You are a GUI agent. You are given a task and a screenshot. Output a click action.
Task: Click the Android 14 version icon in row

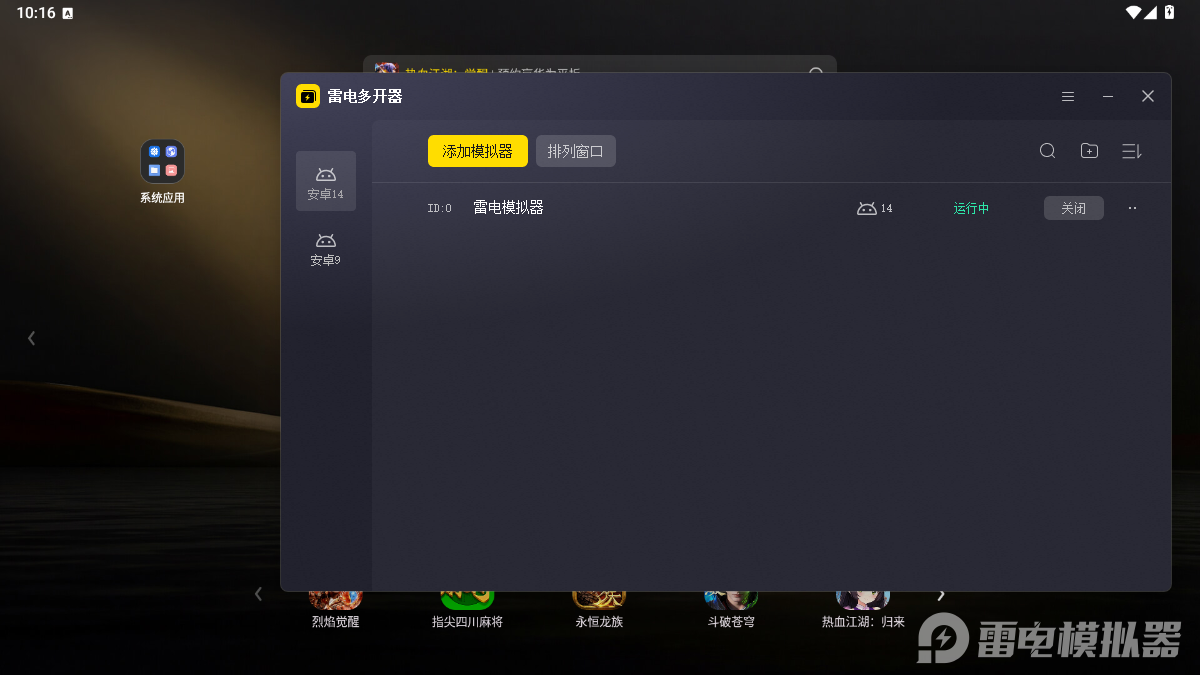(867, 208)
